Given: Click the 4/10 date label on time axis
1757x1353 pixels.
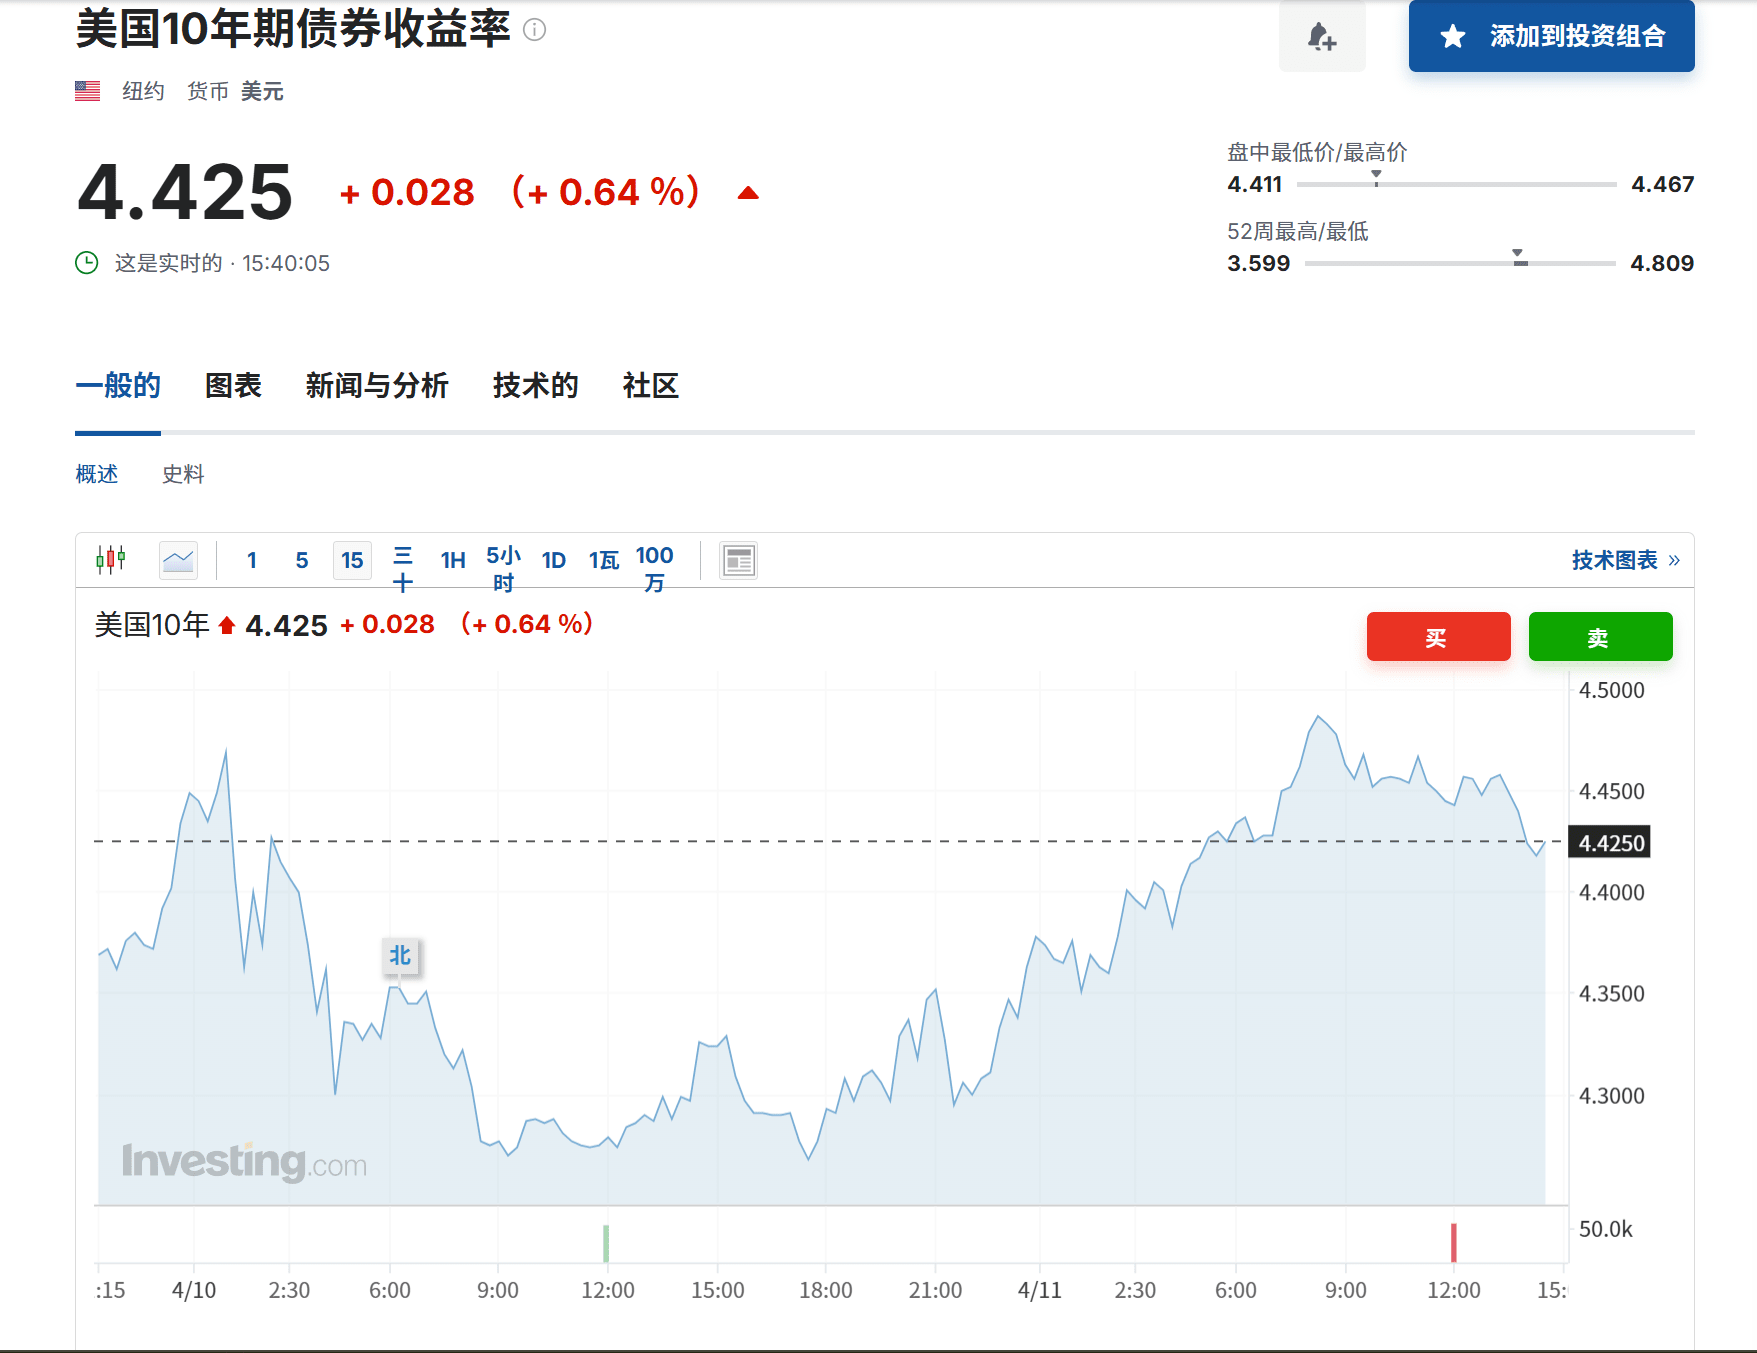Looking at the screenshot, I should 194,1290.
